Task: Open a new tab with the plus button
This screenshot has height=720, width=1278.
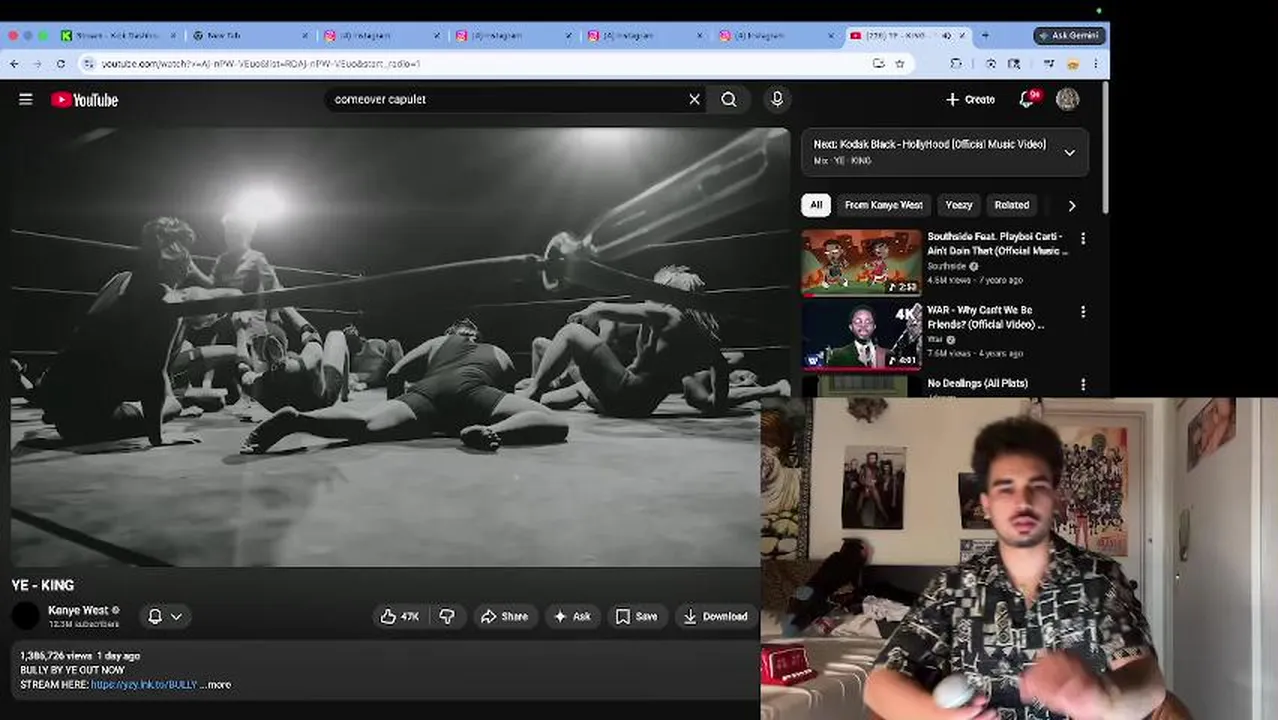Action: (x=985, y=35)
